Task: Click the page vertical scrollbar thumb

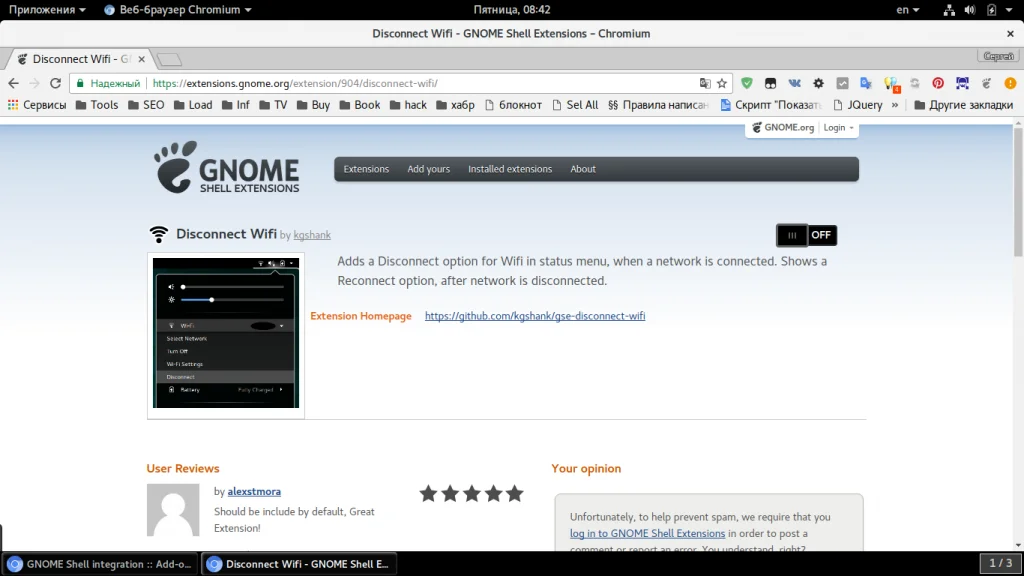Action: tap(1017, 191)
